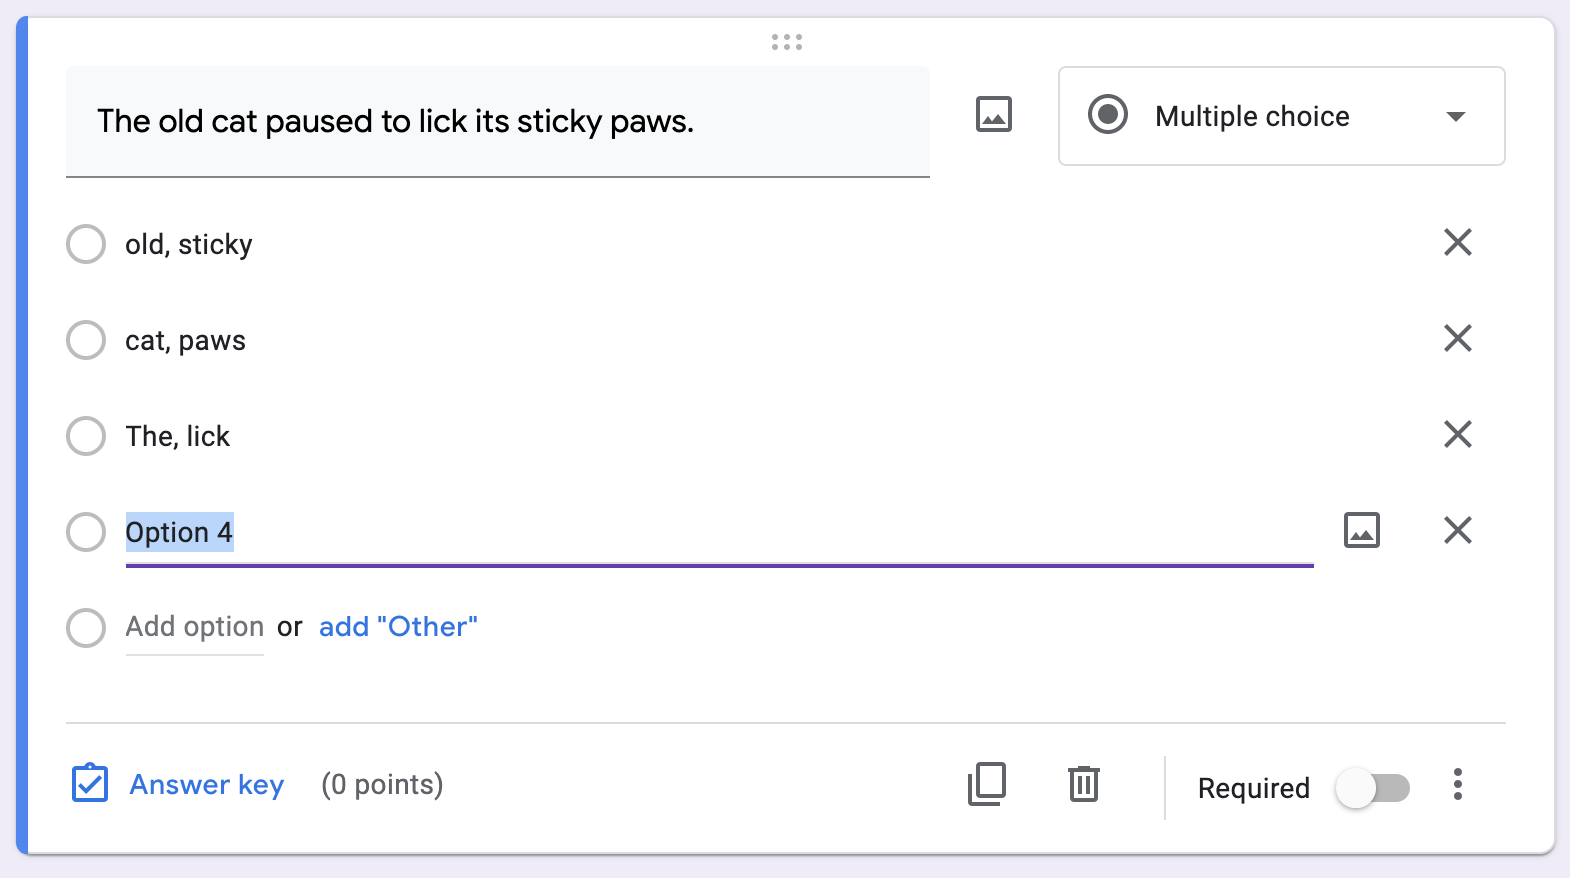The width and height of the screenshot is (1570, 878).
Task: Expand the question type selector arrow
Action: [x=1457, y=116]
